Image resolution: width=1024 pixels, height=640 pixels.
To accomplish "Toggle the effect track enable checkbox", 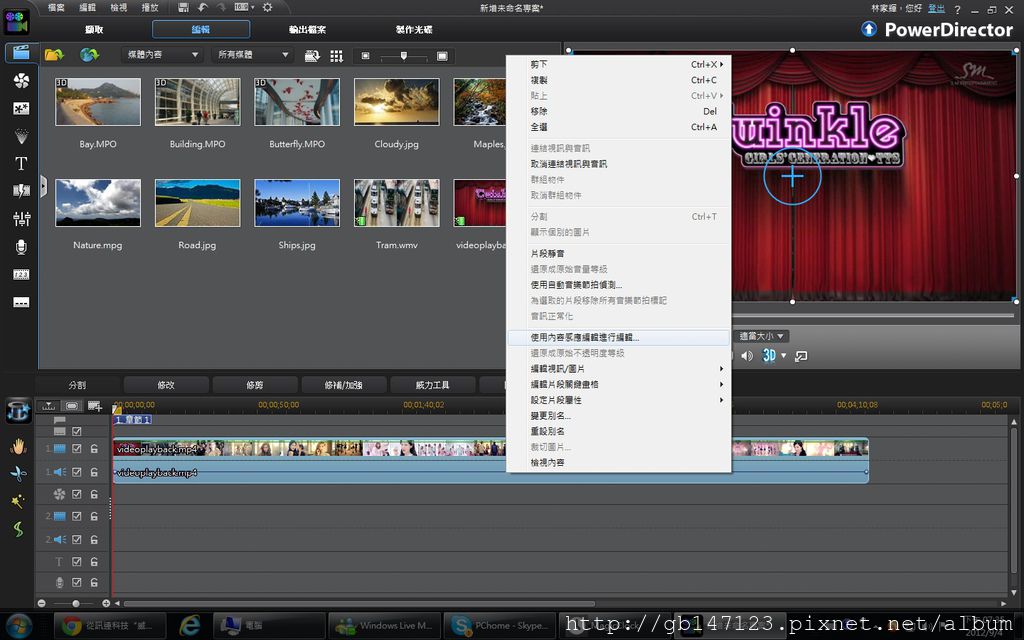I will coord(76,494).
